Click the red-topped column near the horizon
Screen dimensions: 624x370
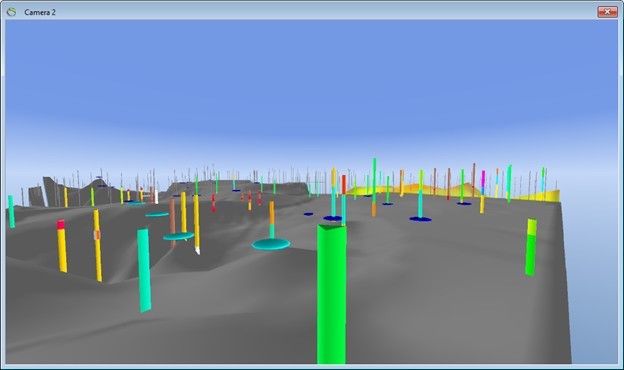[x=344, y=184]
